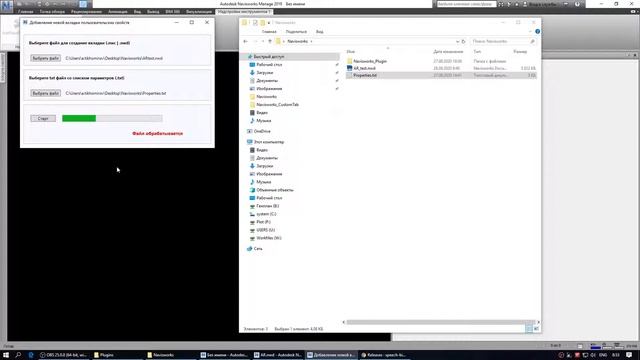The image size is (640, 360).
Task: Open the Вид ribbon tab in Navisworks
Action: coord(137,12)
